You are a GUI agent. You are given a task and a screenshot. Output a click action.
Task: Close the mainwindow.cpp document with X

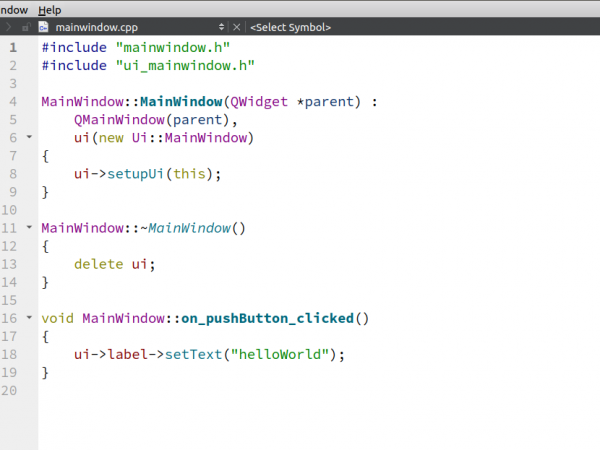[236, 27]
